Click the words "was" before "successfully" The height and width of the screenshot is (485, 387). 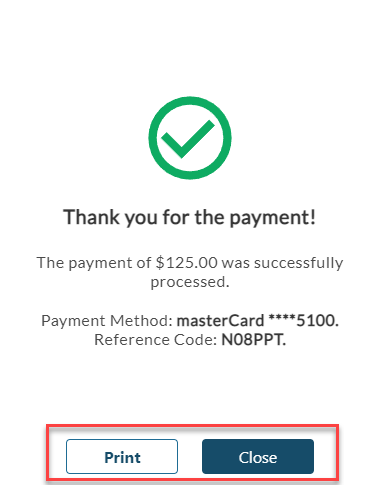point(236,263)
